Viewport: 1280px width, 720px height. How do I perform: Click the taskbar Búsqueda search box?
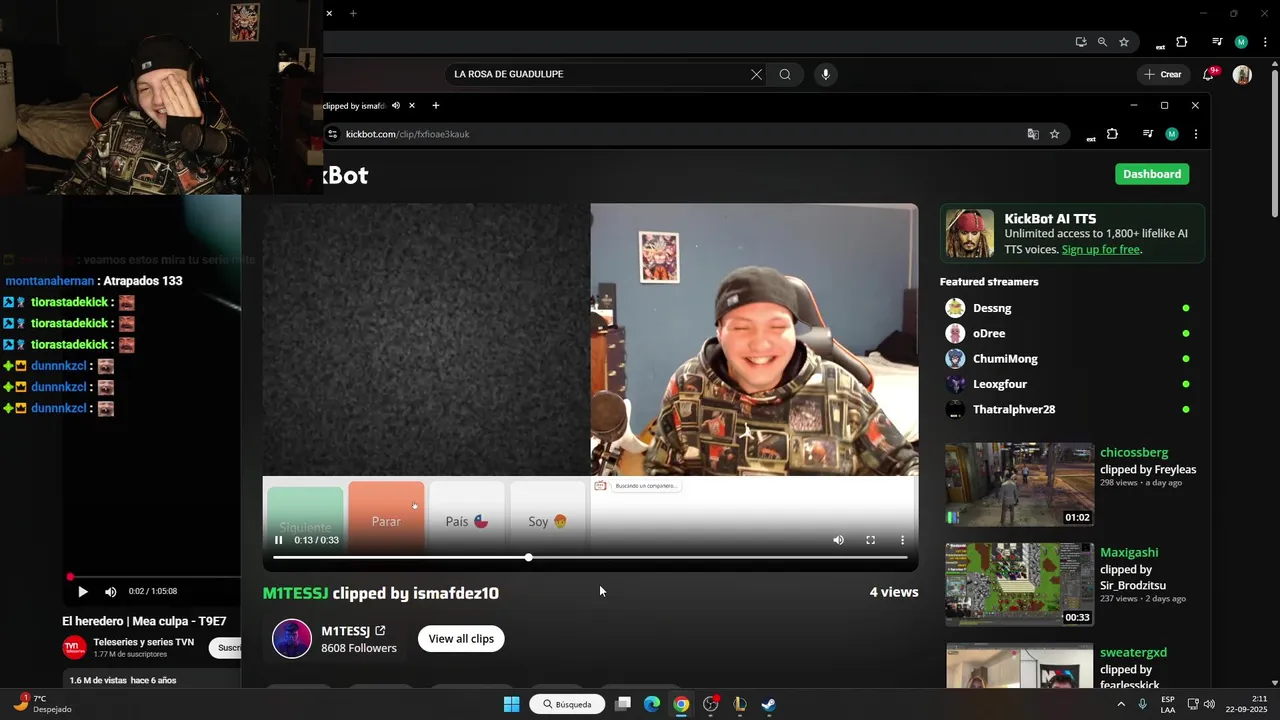pos(568,704)
